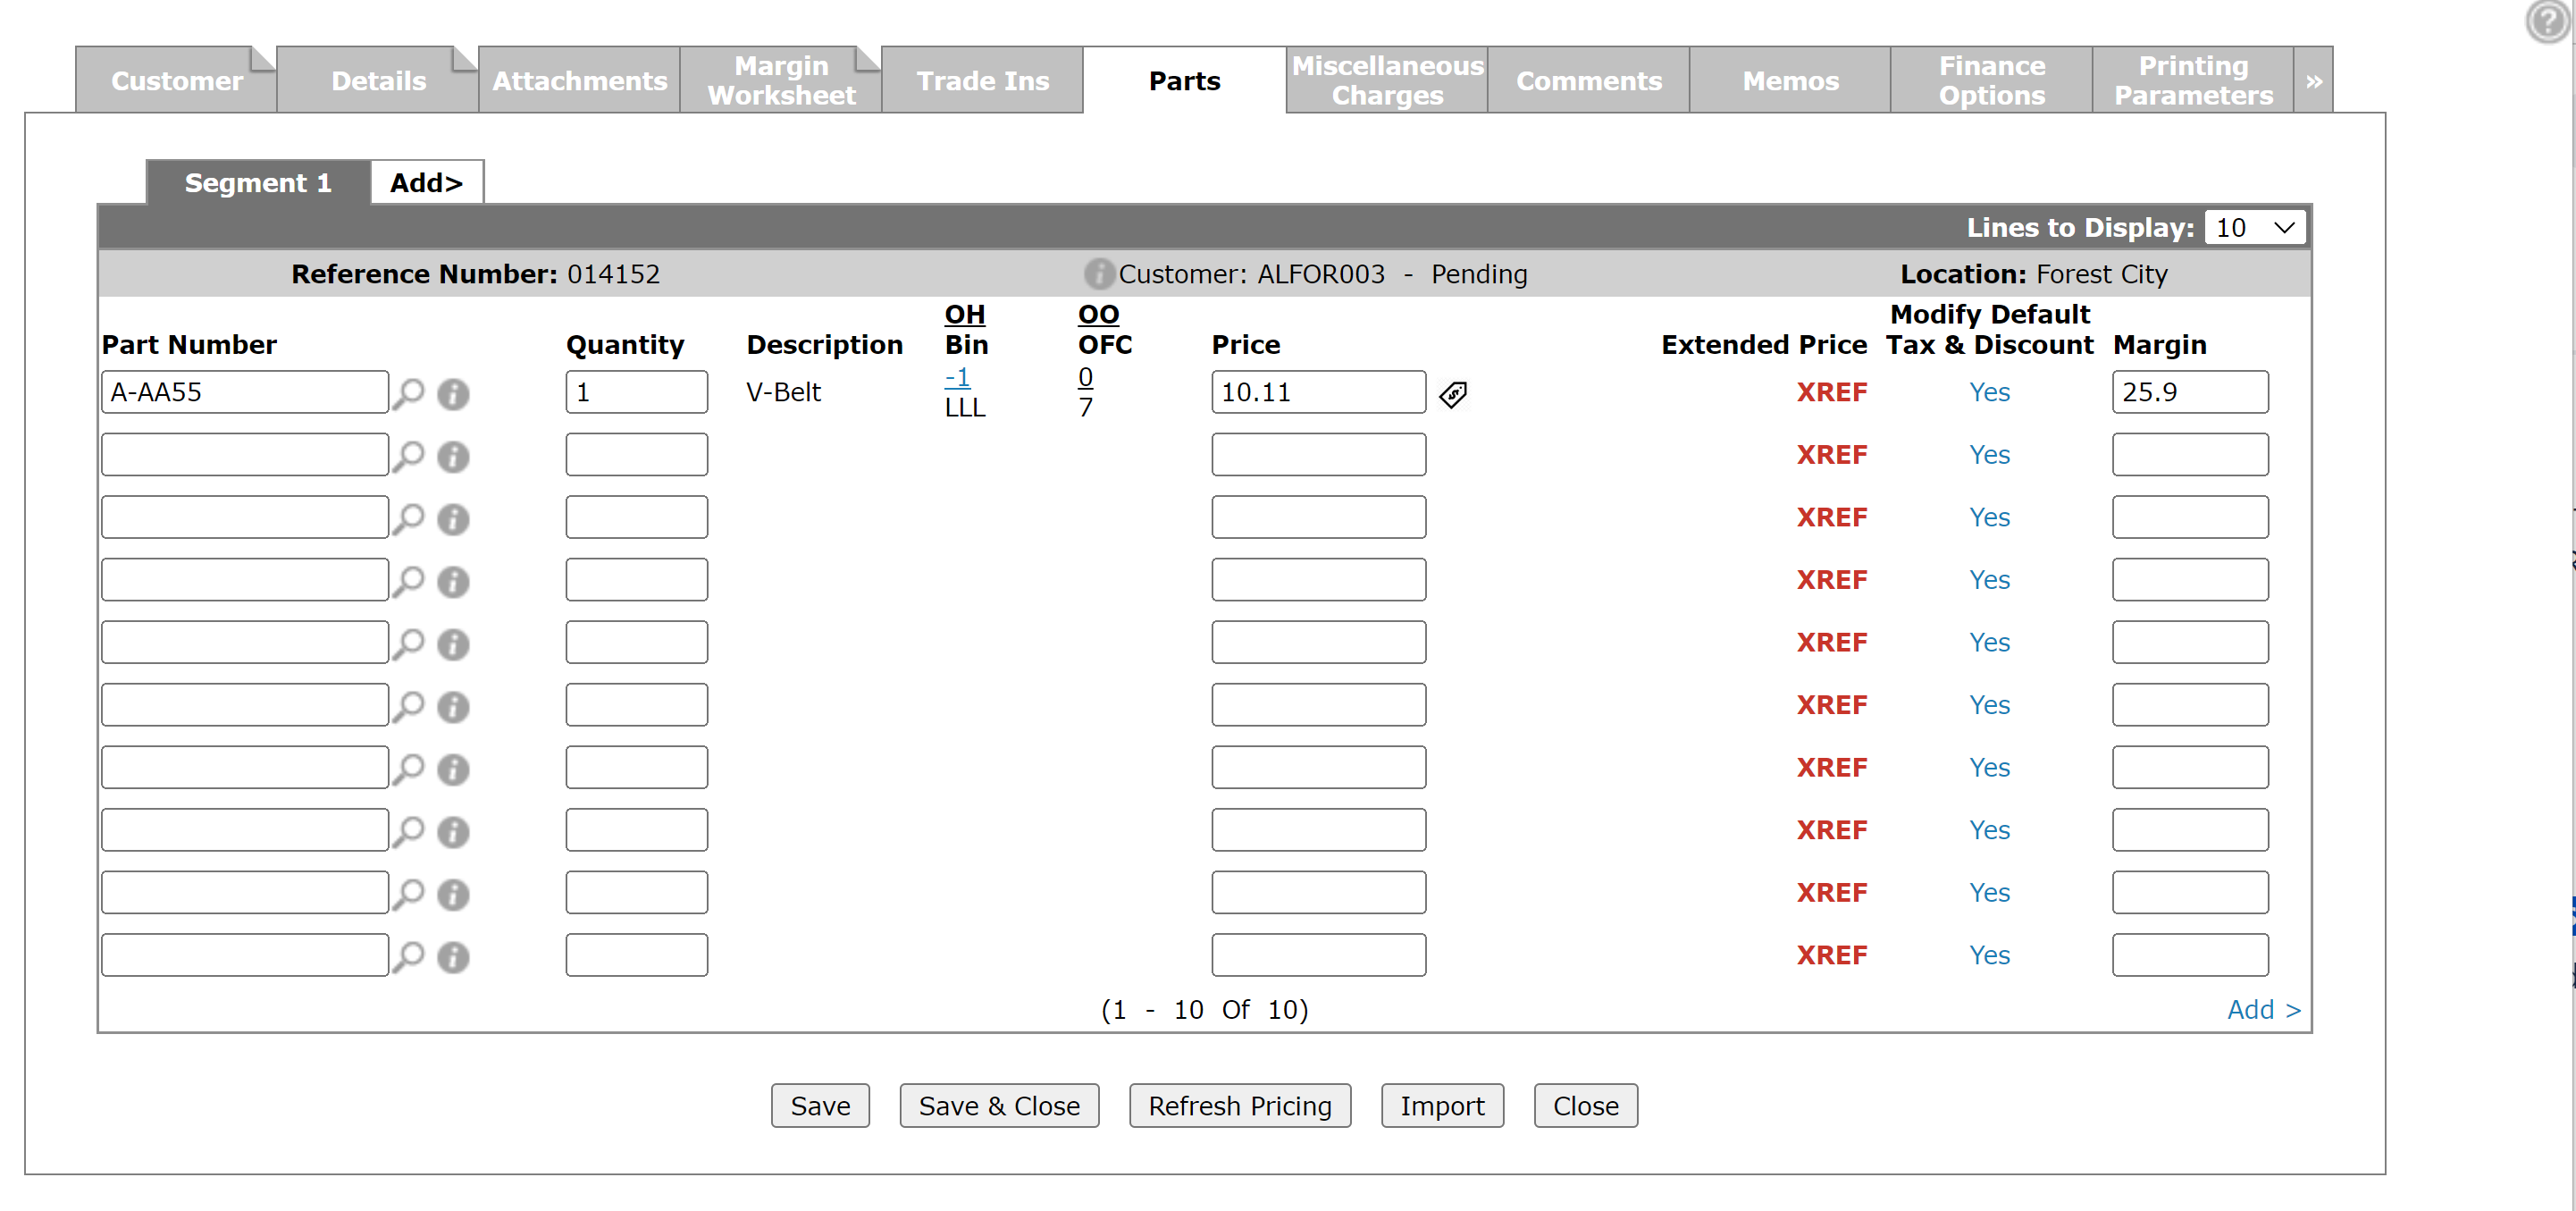The height and width of the screenshot is (1211, 2576).
Task: Open the Memos tab
Action: [1790, 80]
